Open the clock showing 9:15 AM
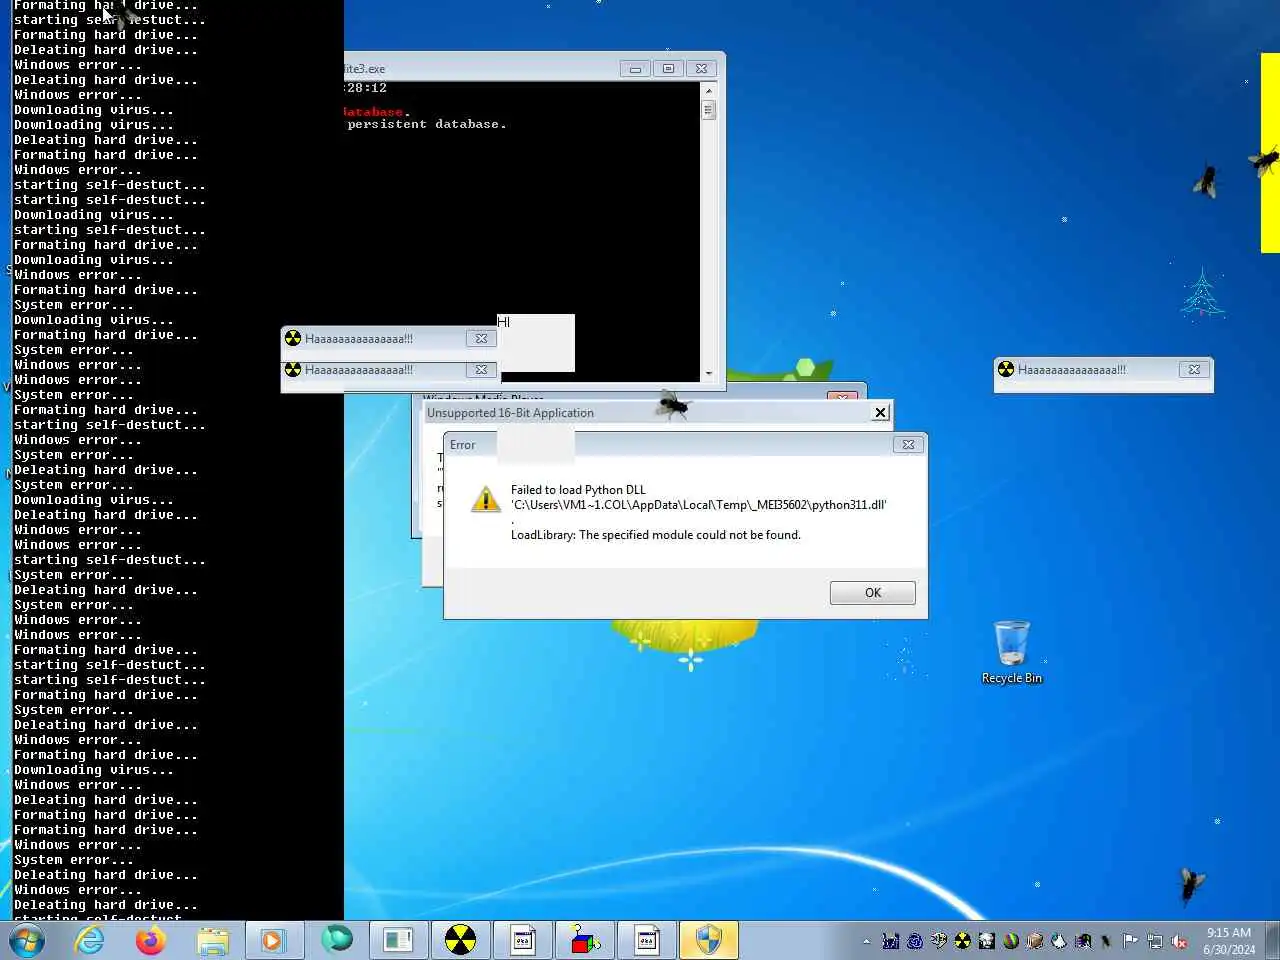This screenshot has height=960, width=1280. coord(1228,941)
